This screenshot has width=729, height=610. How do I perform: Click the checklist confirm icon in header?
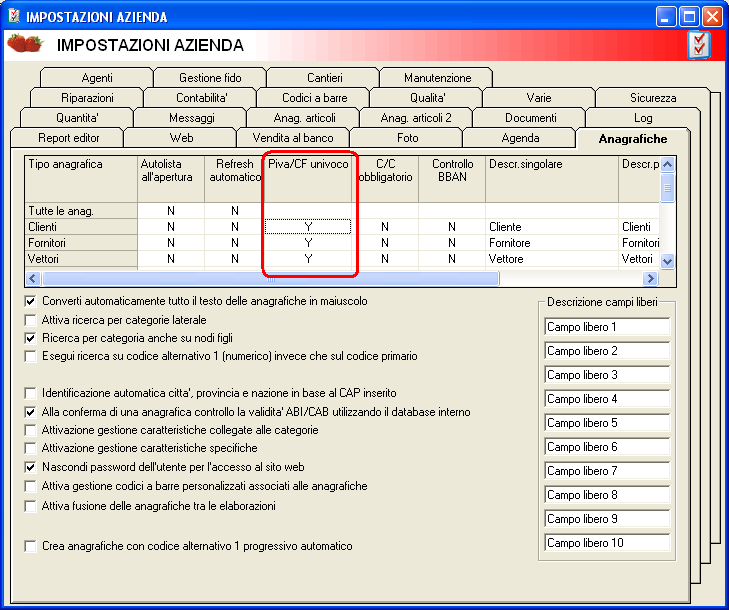coord(699,45)
